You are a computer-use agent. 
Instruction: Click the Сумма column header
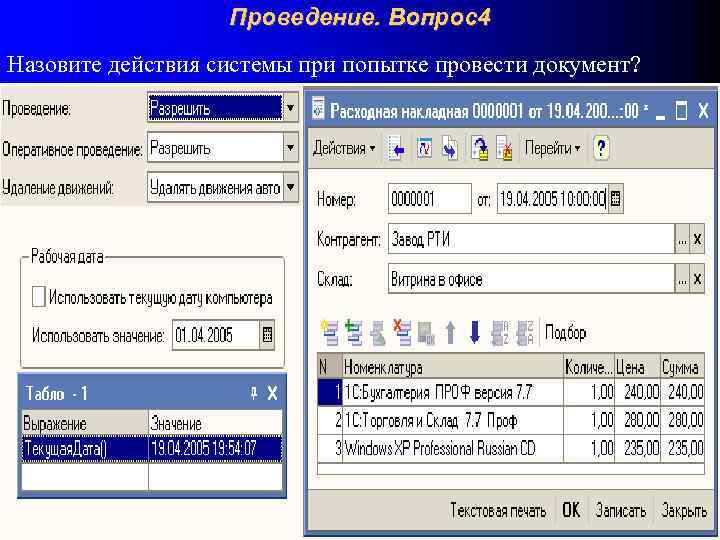pos(682,366)
